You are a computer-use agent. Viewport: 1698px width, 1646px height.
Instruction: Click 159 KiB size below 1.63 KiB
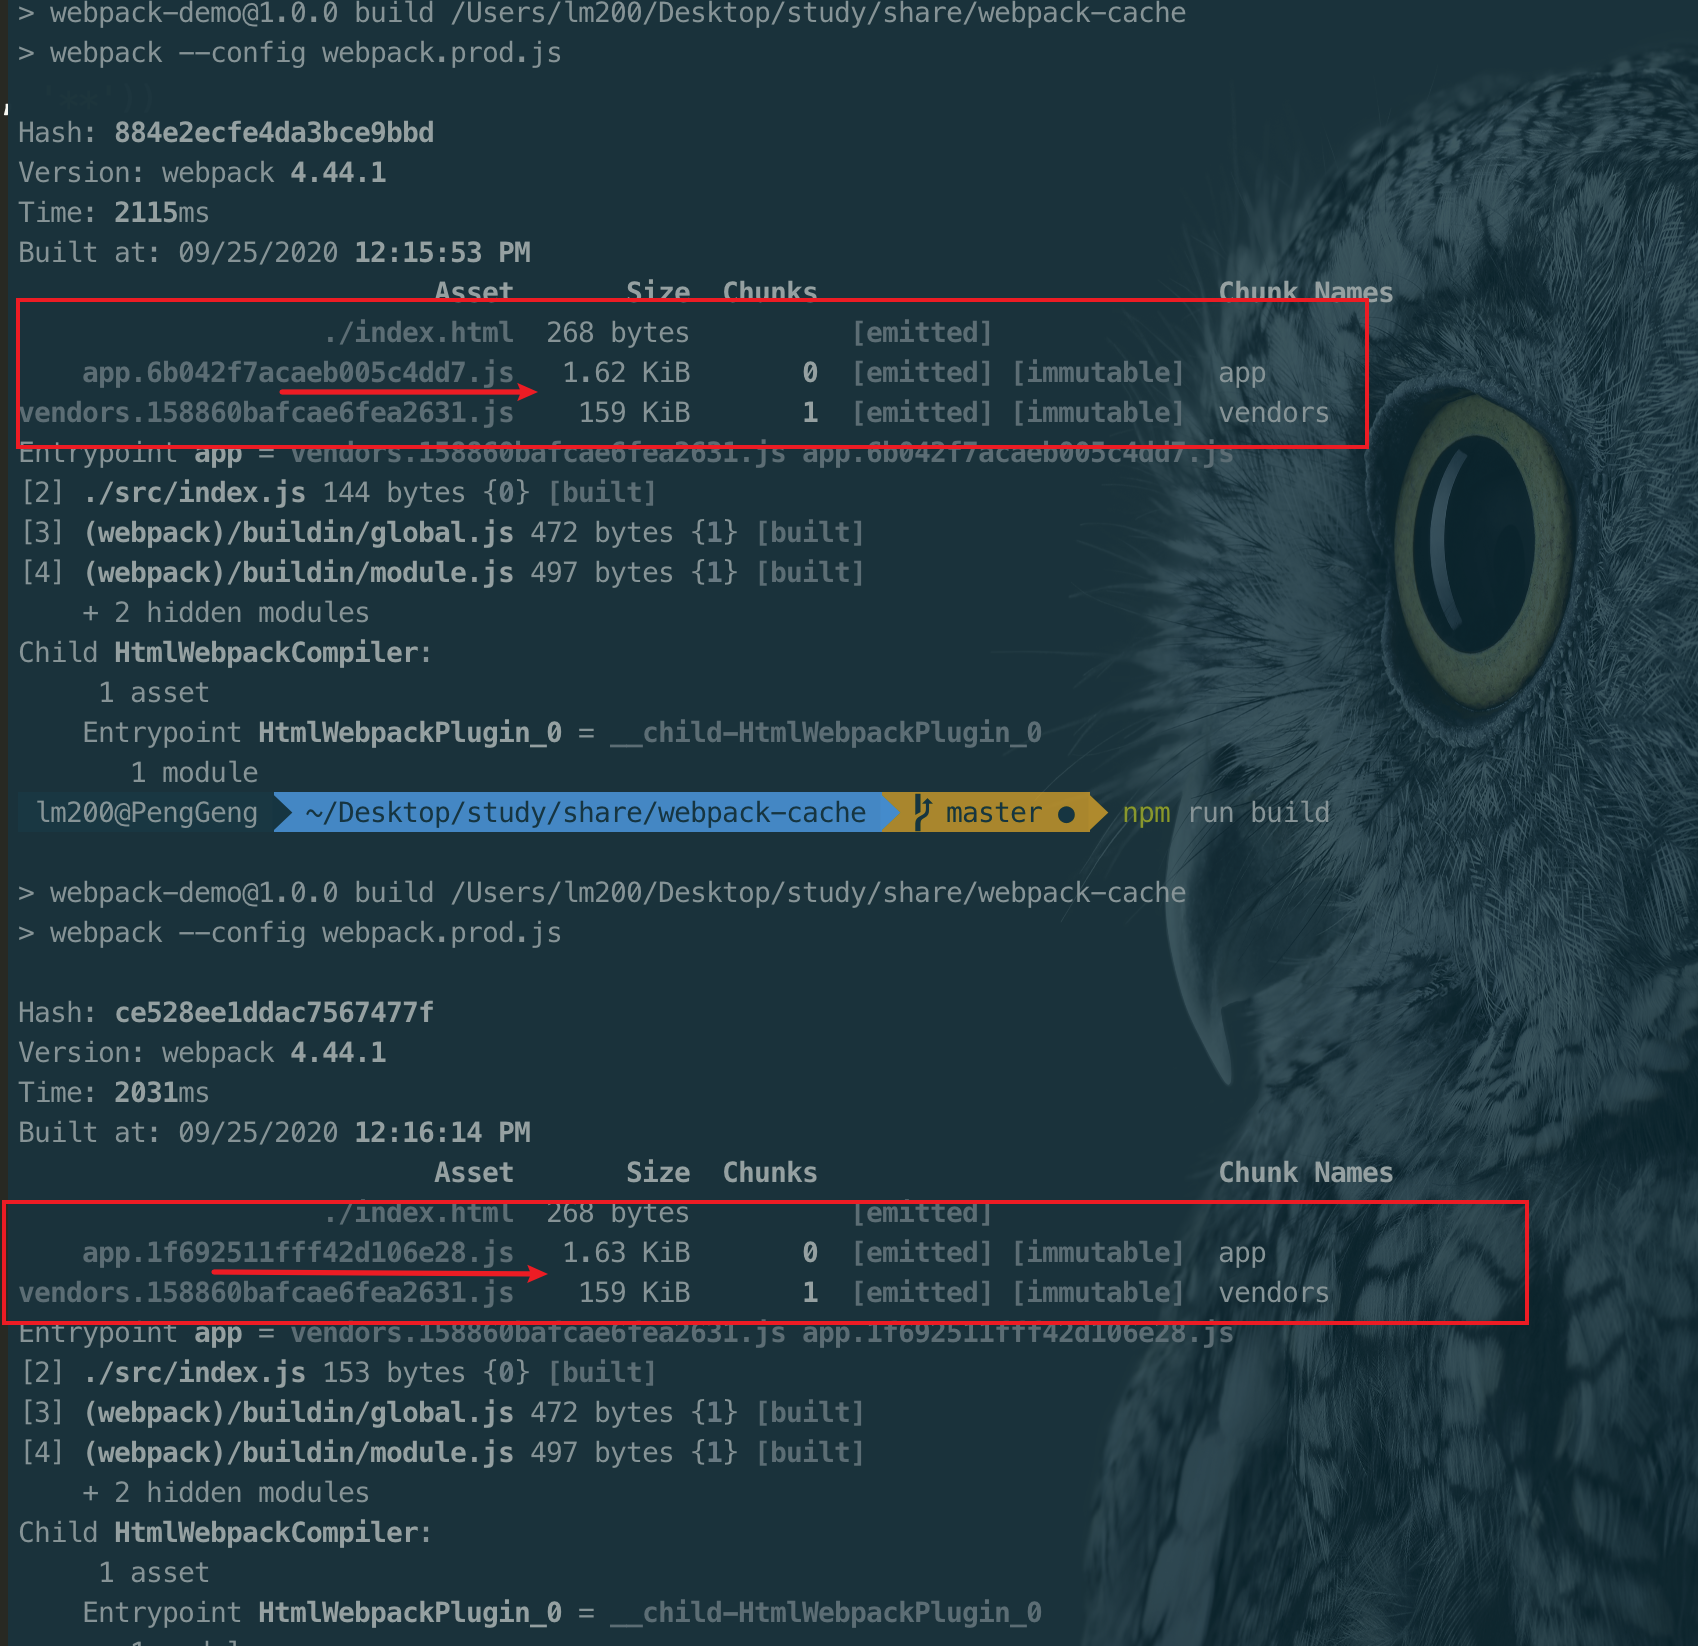[x=634, y=1293]
